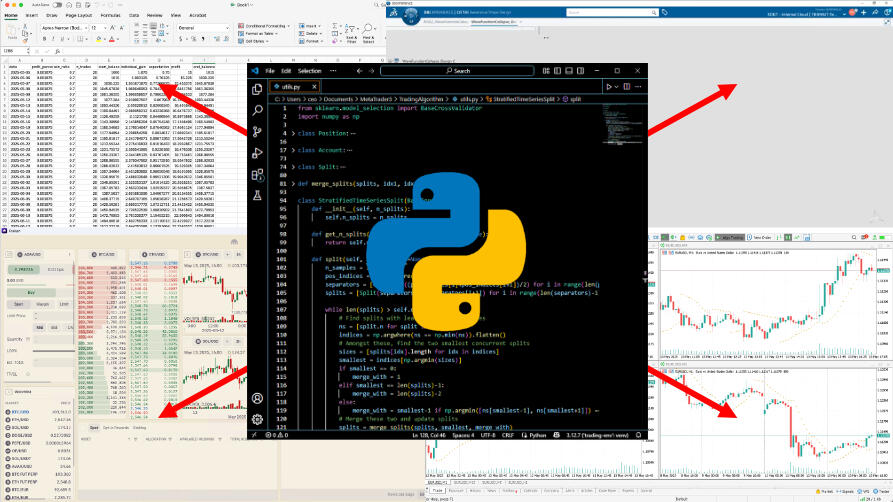Open run options dropdown beside Run button
The width and height of the screenshot is (893, 502).
616,87
